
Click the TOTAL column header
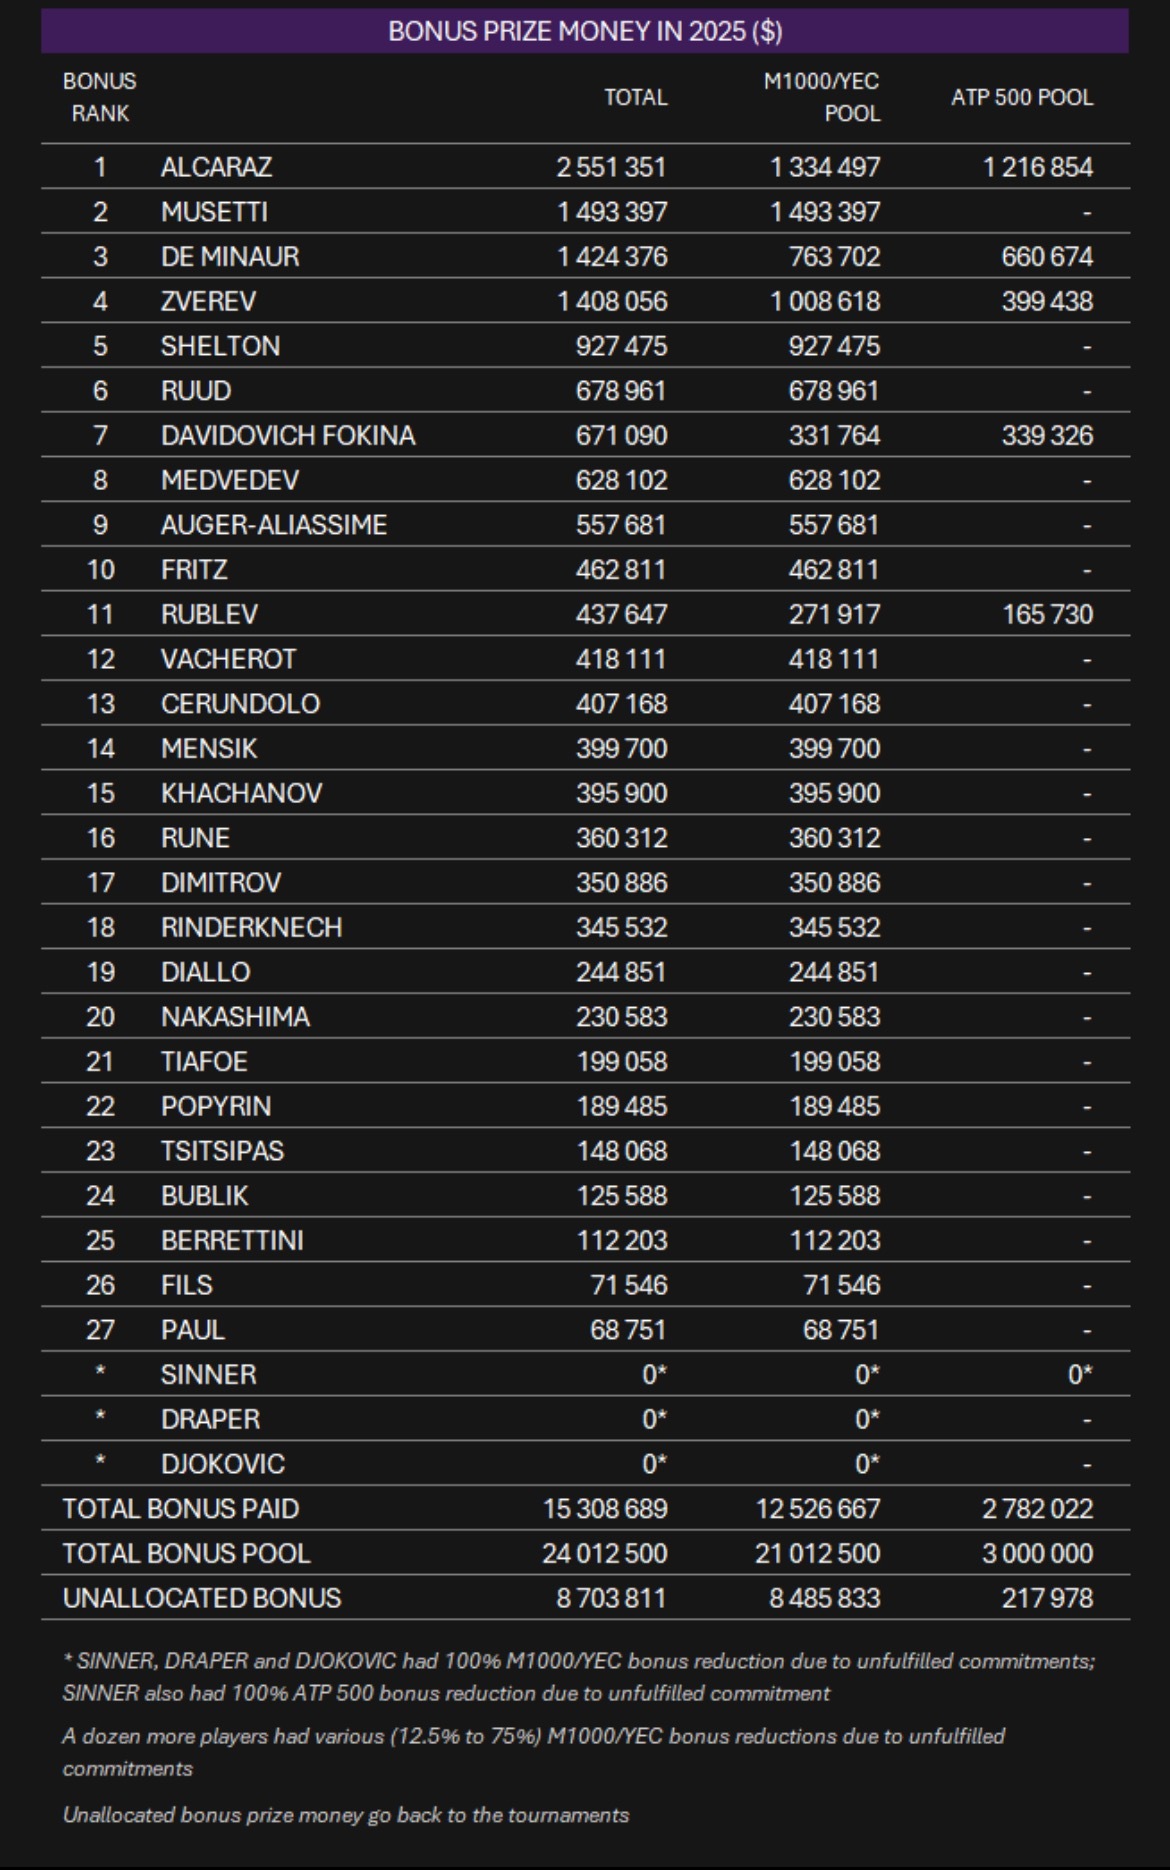click(635, 97)
